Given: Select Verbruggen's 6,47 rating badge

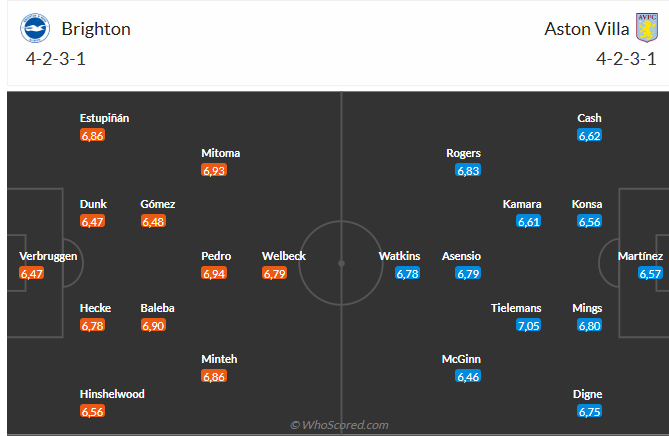Looking at the screenshot, I should click(32, 273).
